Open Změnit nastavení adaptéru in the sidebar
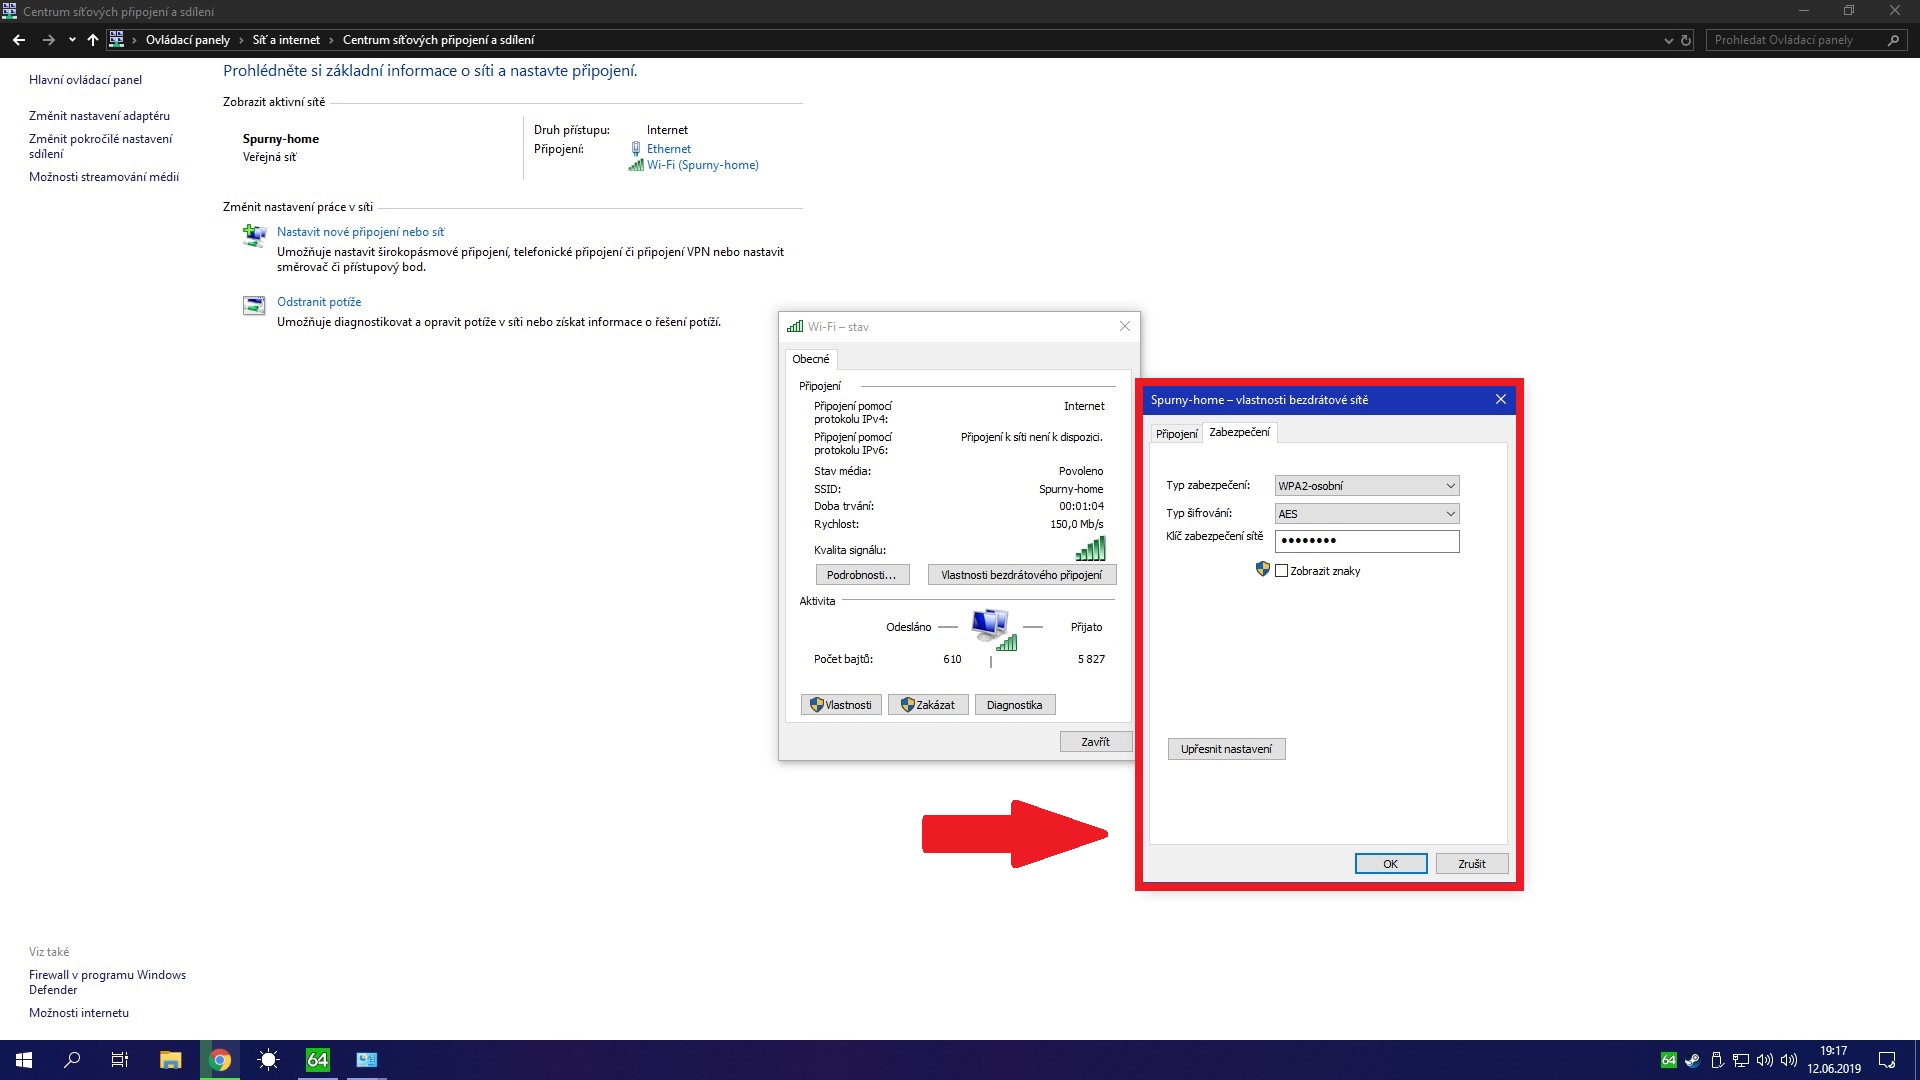This screenshot has width=1920, height=1080. click(99, 116)
